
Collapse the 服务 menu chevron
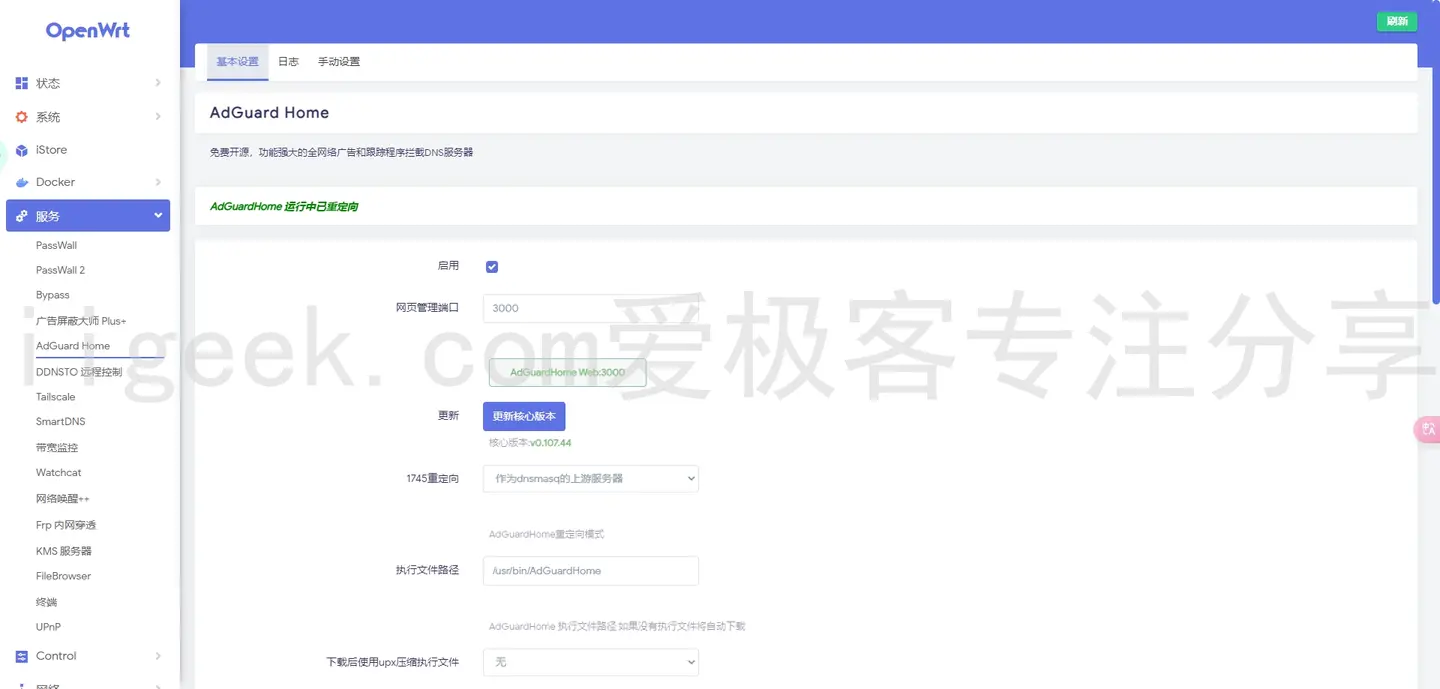[x=157, y=215]
